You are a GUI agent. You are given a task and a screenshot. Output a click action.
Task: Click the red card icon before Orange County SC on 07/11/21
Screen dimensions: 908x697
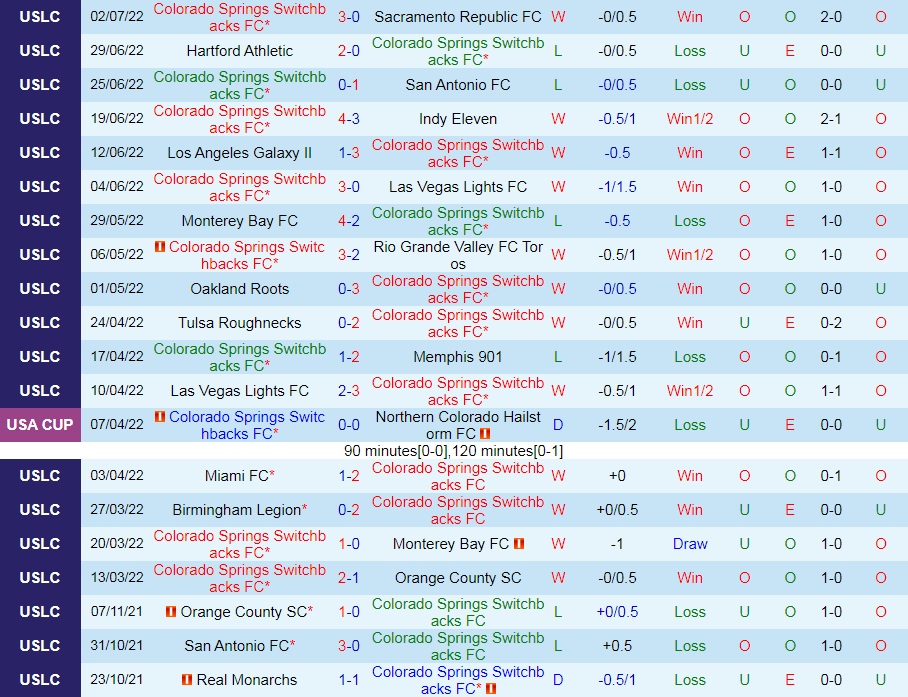171,611
